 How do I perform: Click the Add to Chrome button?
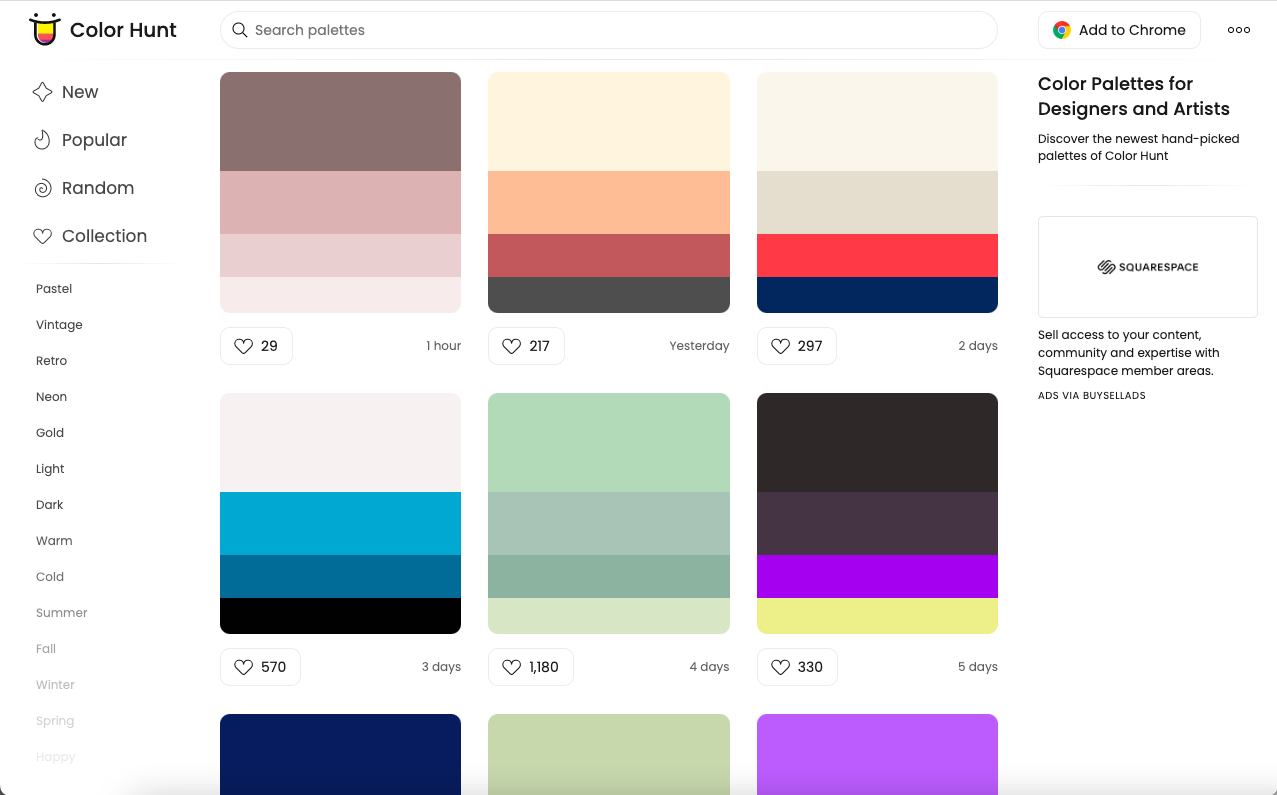(1119, 30)
